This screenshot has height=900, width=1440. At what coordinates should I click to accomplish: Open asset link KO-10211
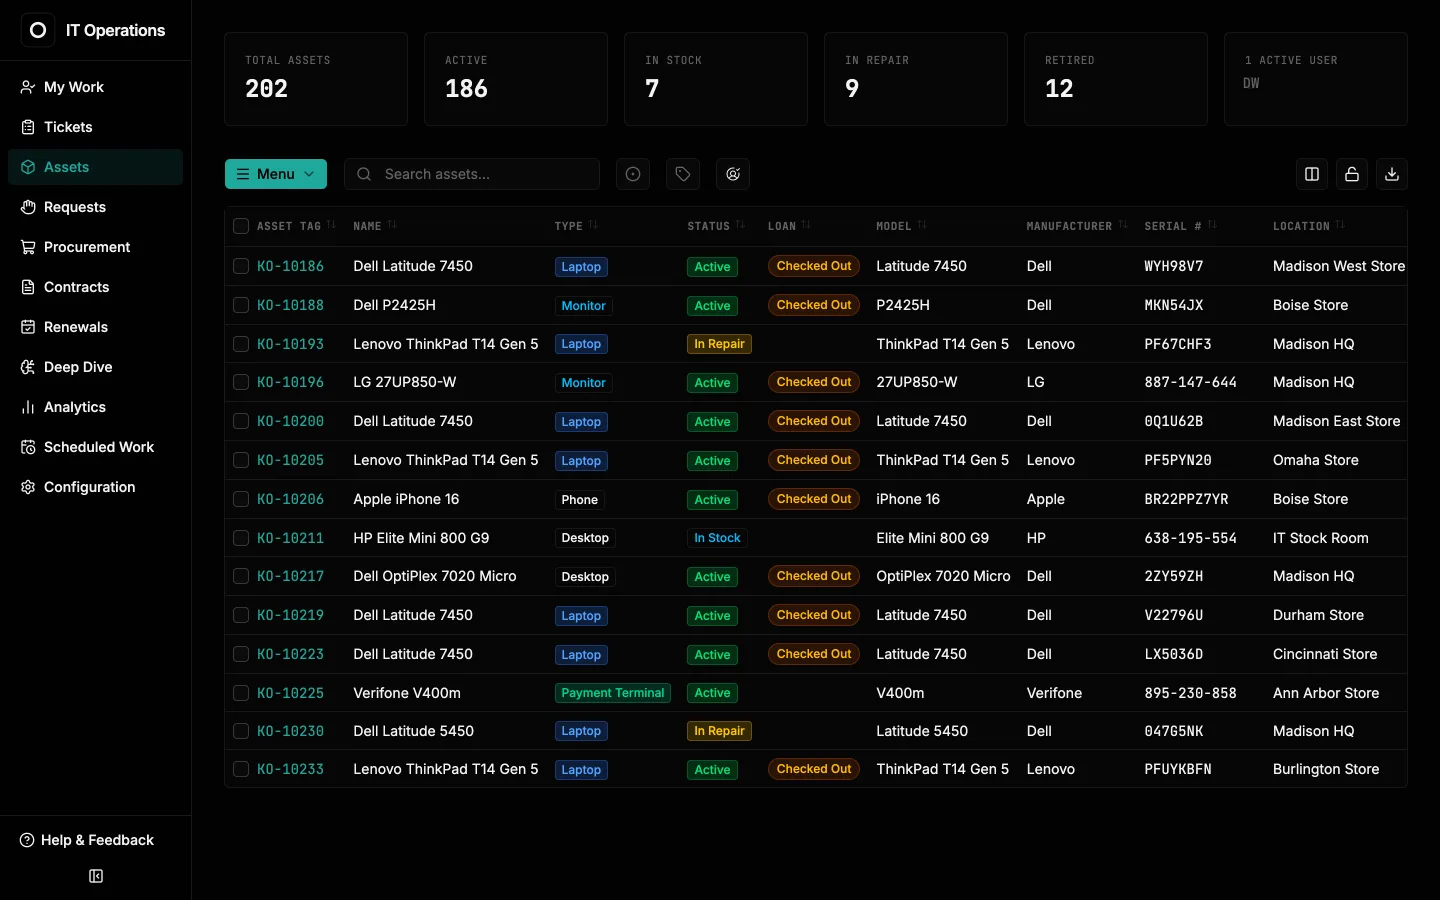click(x=290, y=538)
